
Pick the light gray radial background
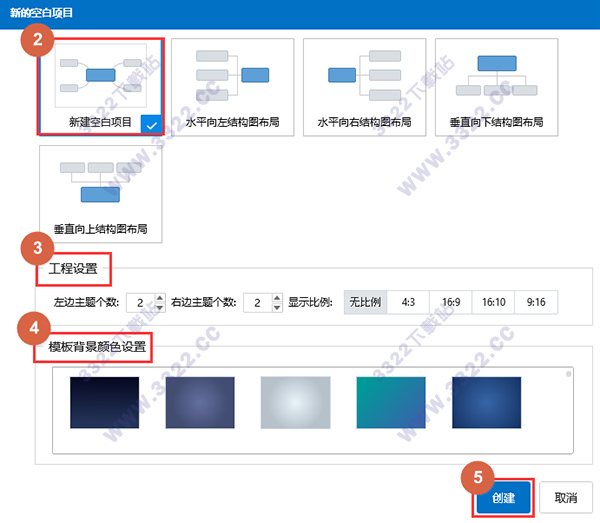tap(295, 402)
